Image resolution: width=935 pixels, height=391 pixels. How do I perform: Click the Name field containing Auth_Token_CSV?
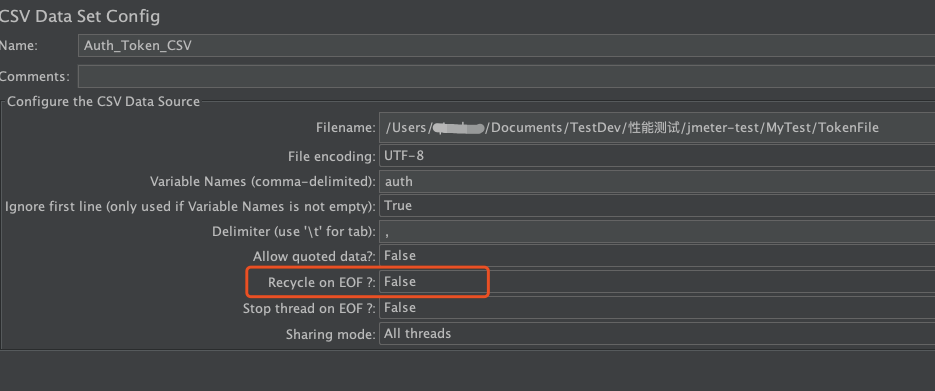pos(506,46)
